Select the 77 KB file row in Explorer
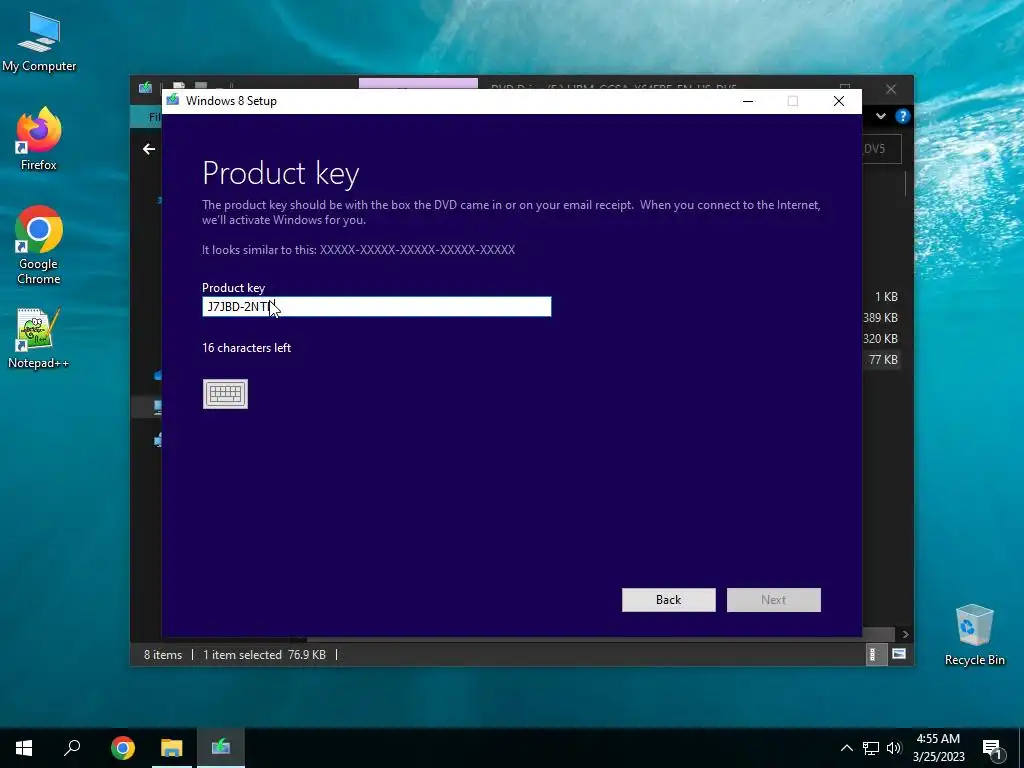The height and width of the screenshot is (768, 1024). click(883, 360)
